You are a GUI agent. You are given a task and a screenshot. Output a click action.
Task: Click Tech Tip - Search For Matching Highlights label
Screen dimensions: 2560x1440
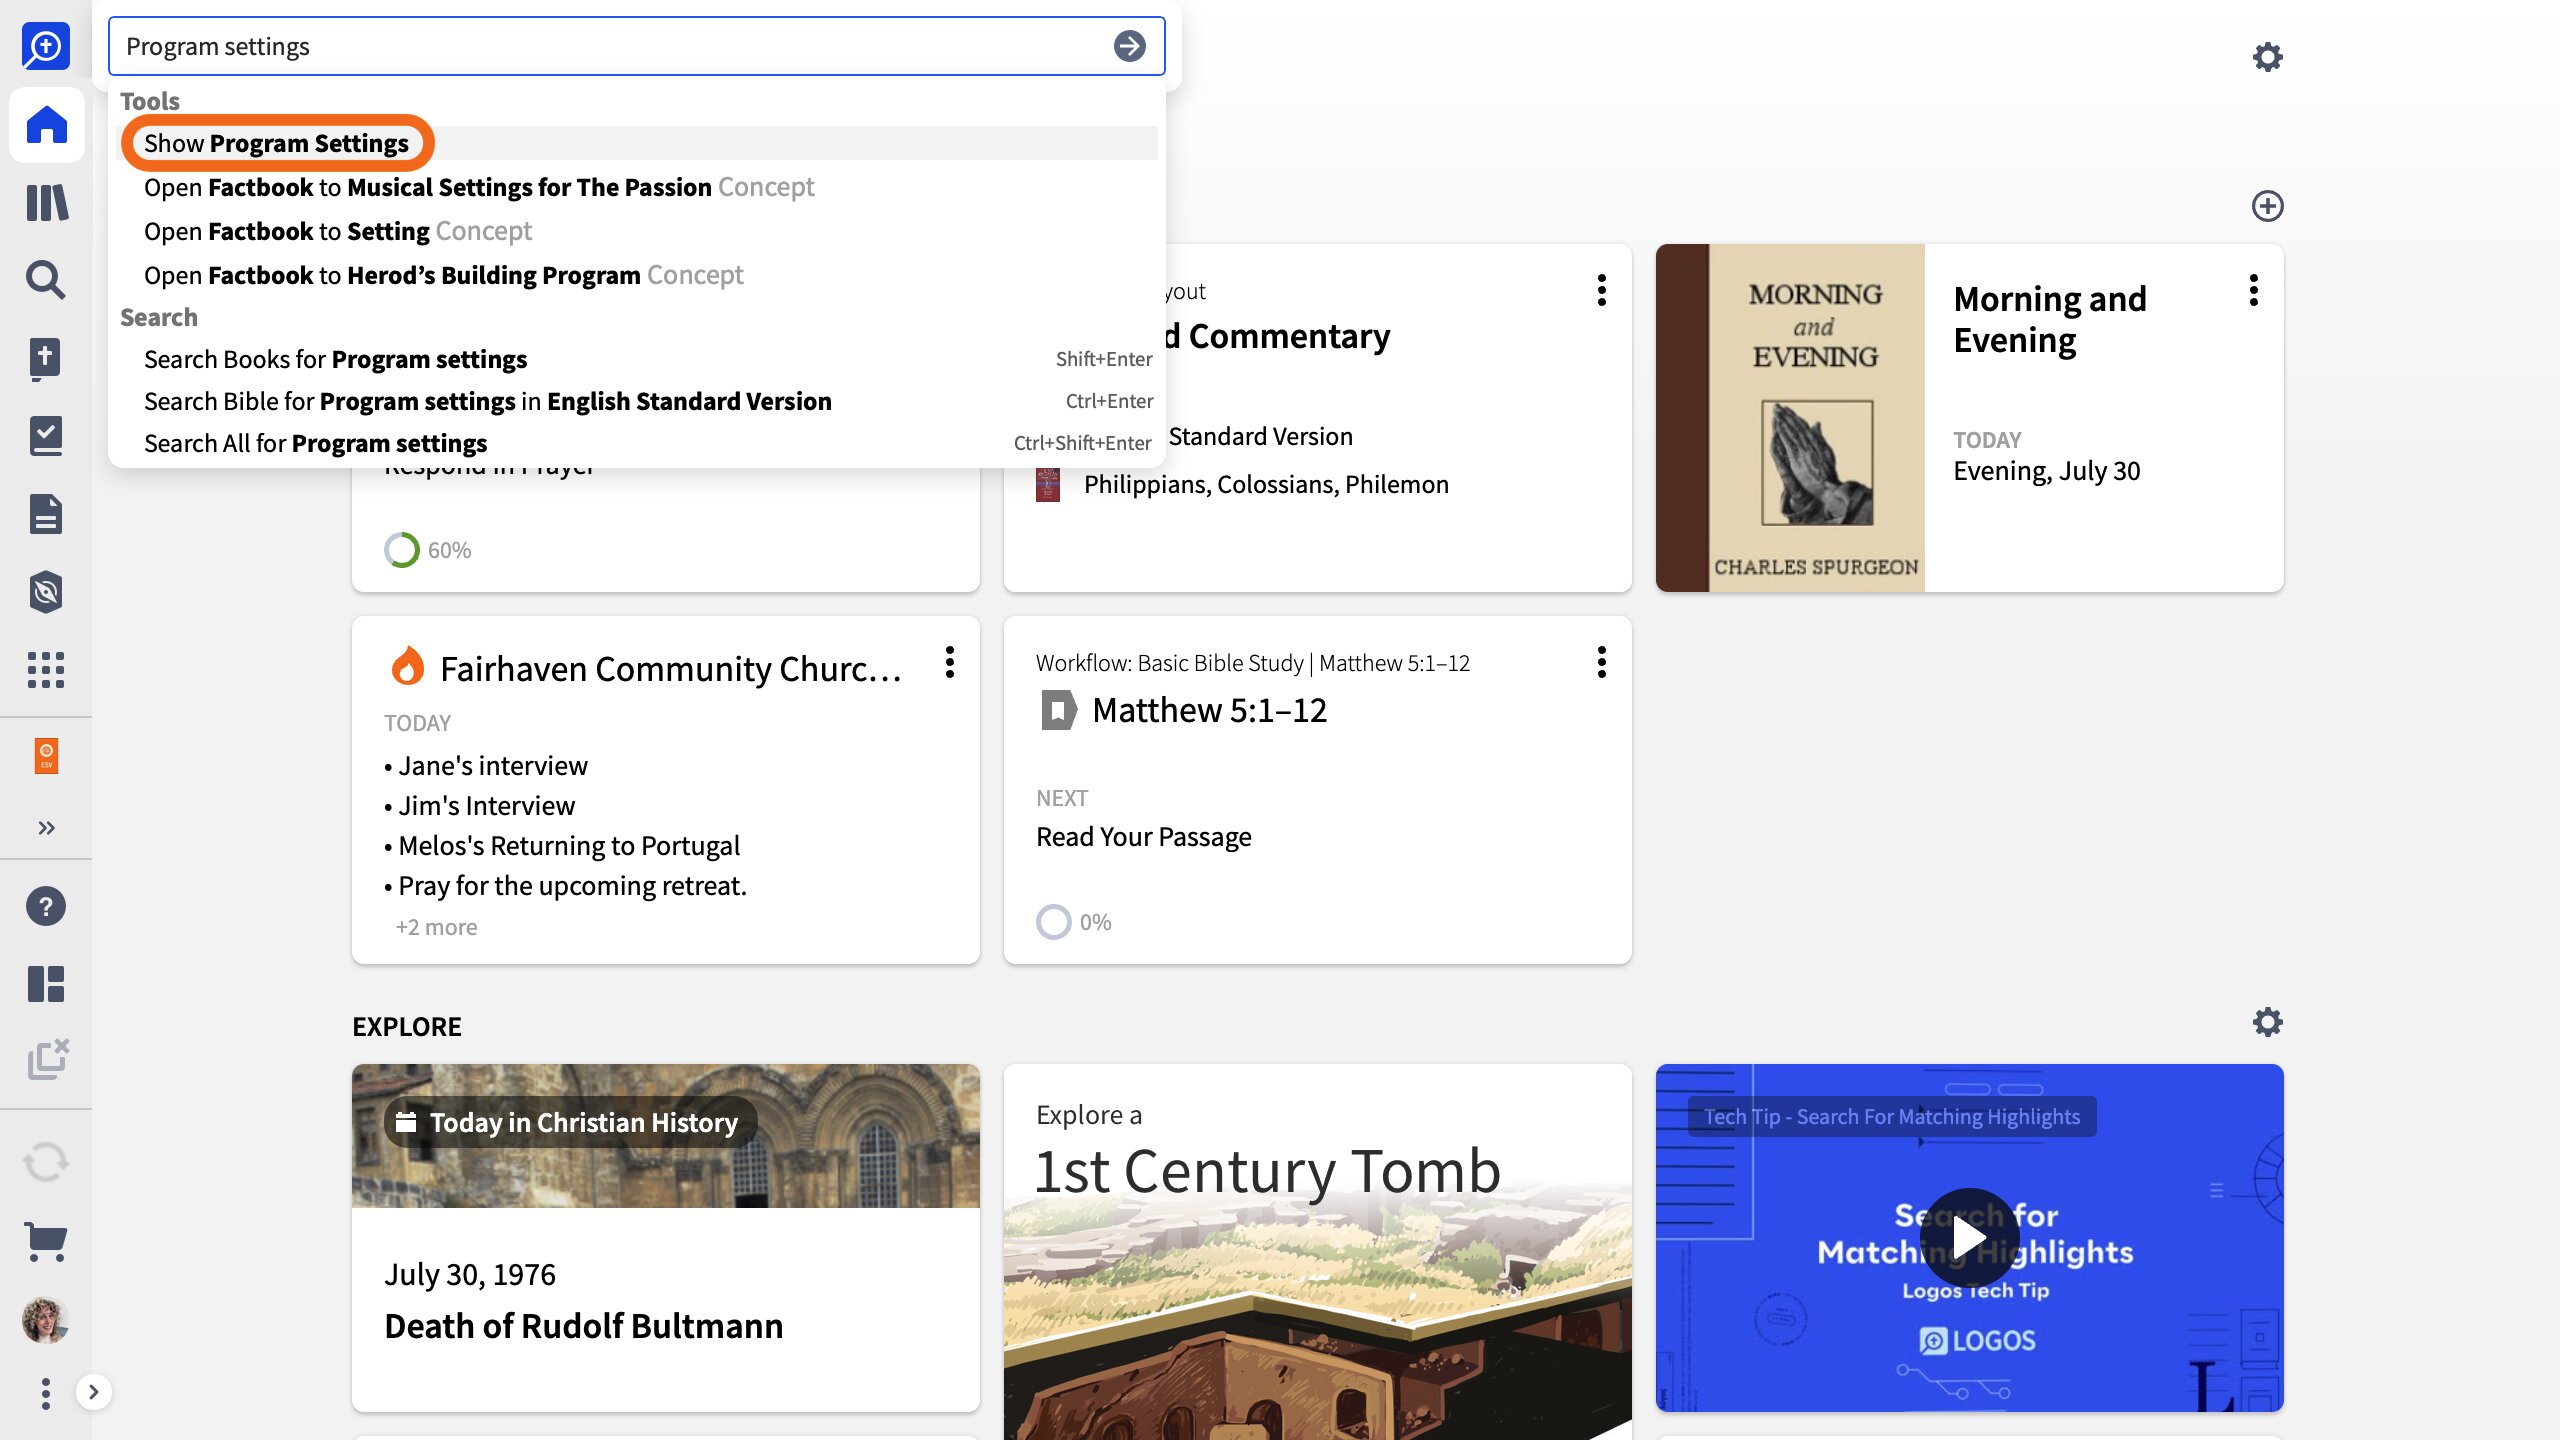pyautogui.click(x=1892, y=1117)
